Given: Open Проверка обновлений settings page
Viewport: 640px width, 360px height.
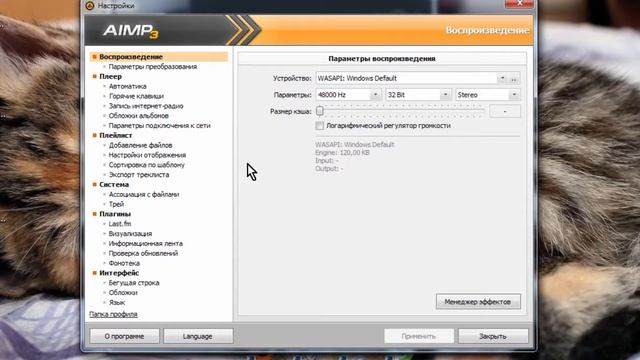Looking at the screenshot, I should [x=143, y=253].
